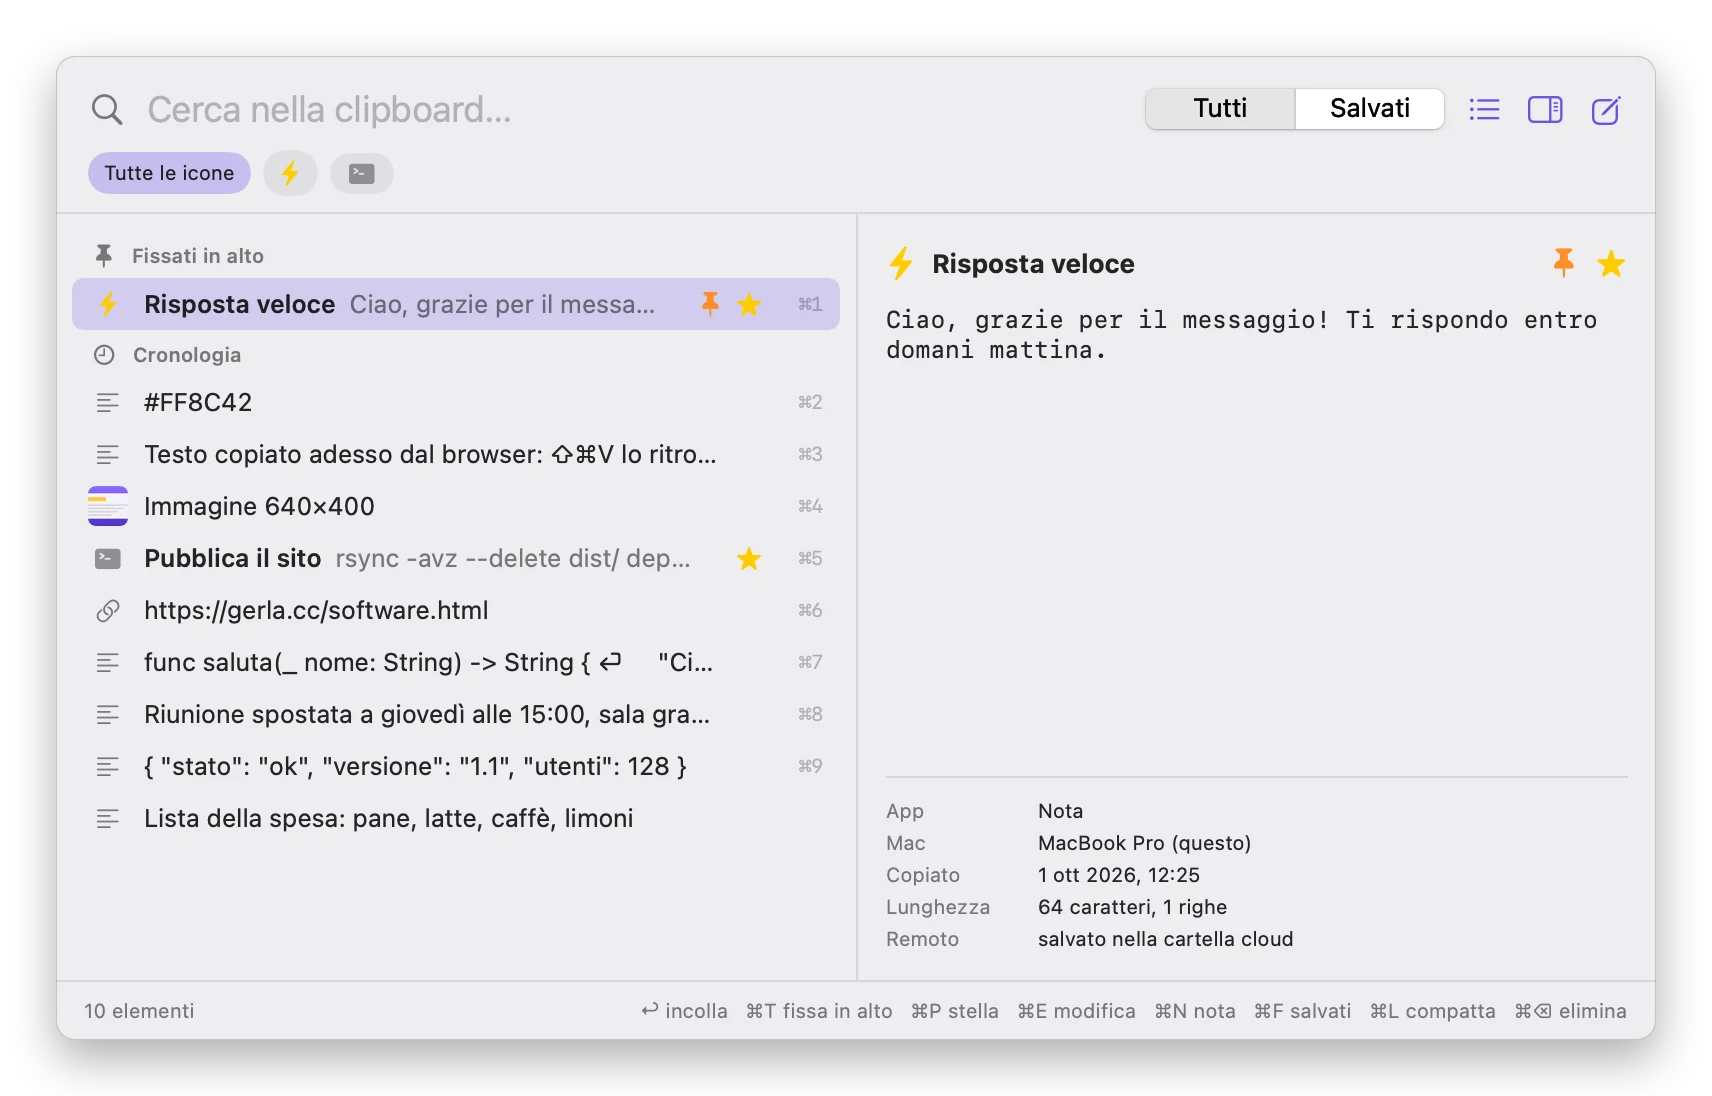The height and width of the screenshot is (1096, 1712).
Task: Select Testo copiato adesso dal browser entry
Action: tap(456, 454)
